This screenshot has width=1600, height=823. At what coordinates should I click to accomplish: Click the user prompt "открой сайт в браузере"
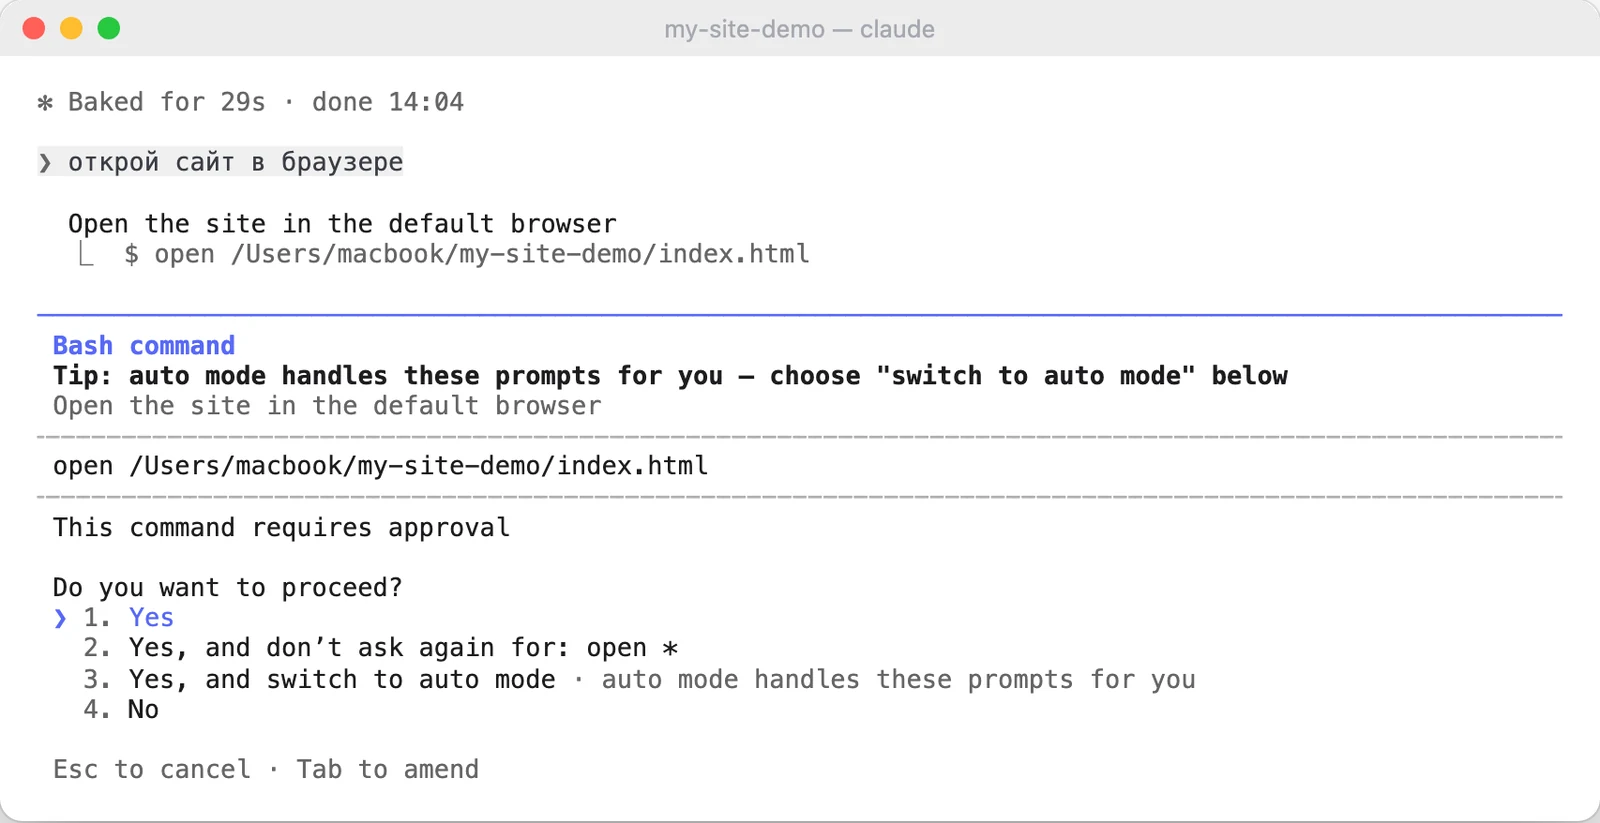click(236, 162)
